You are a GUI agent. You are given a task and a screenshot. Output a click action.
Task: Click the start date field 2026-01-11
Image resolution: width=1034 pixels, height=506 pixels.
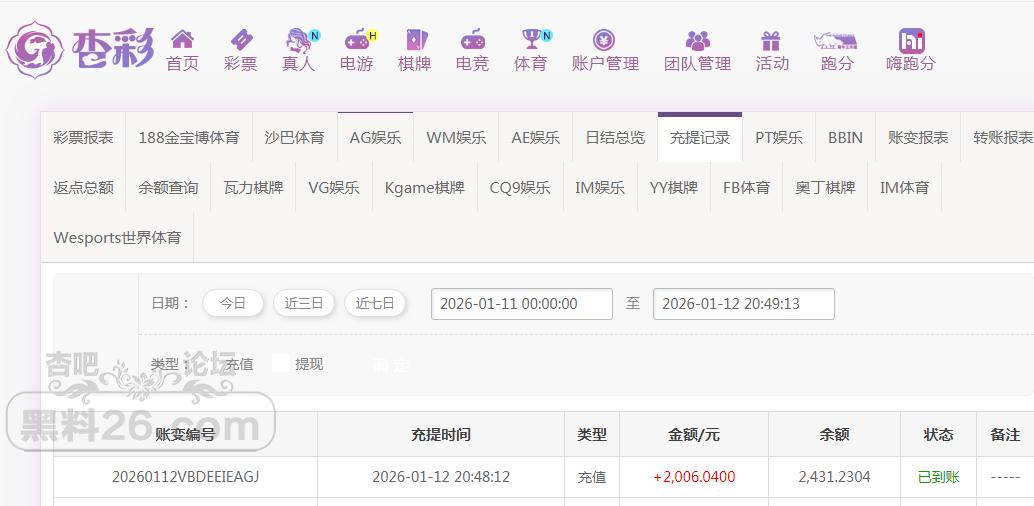[x=521, y=304]
